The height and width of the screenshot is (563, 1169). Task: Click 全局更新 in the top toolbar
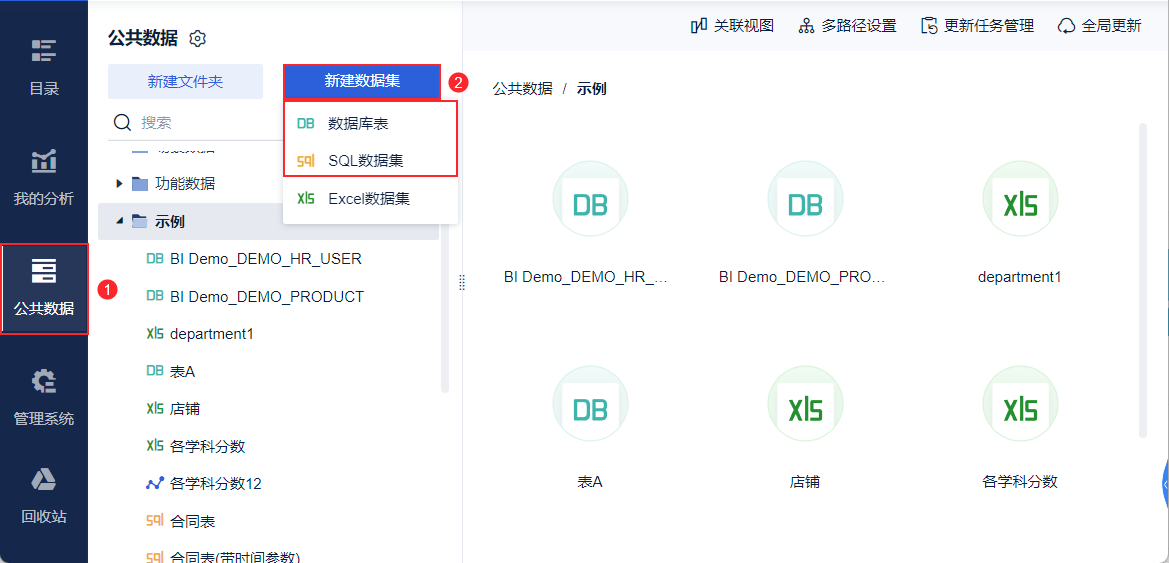(1099, 26)
